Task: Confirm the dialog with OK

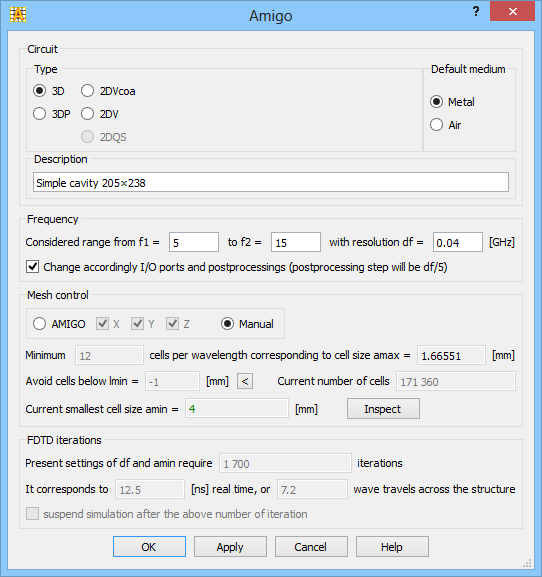Action: point(149,547)
